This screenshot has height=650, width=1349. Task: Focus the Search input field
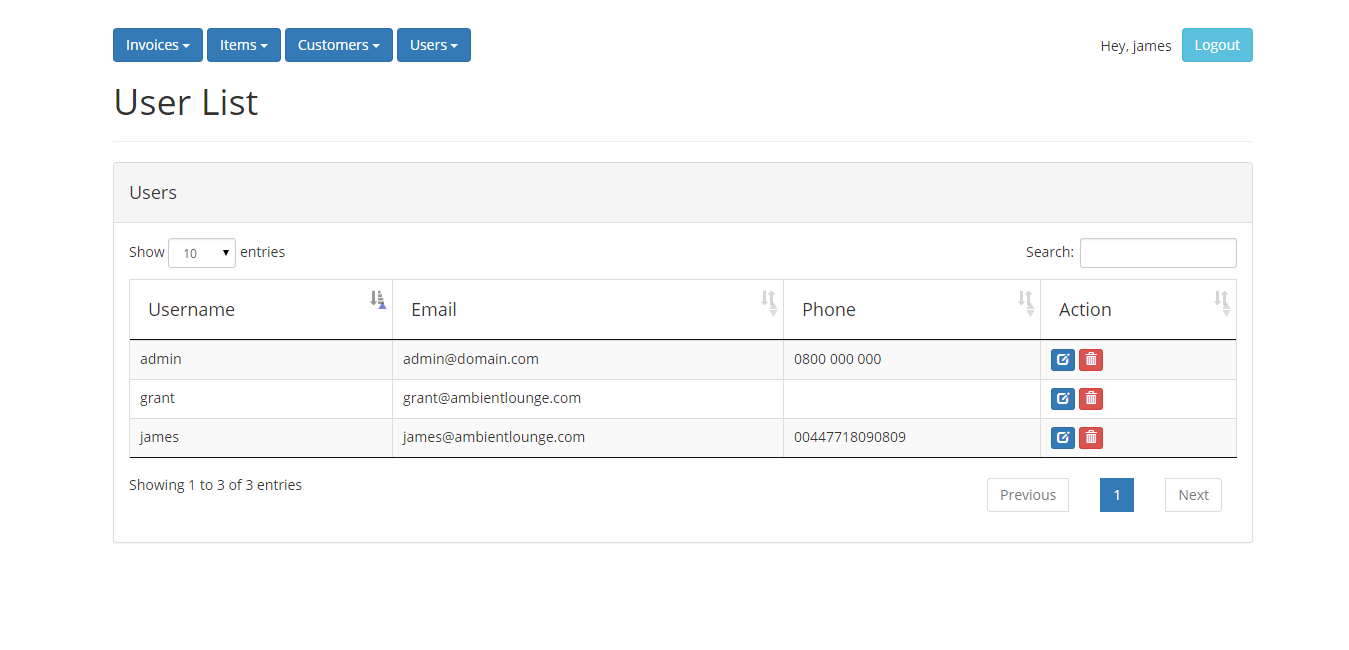[1158, 253]
